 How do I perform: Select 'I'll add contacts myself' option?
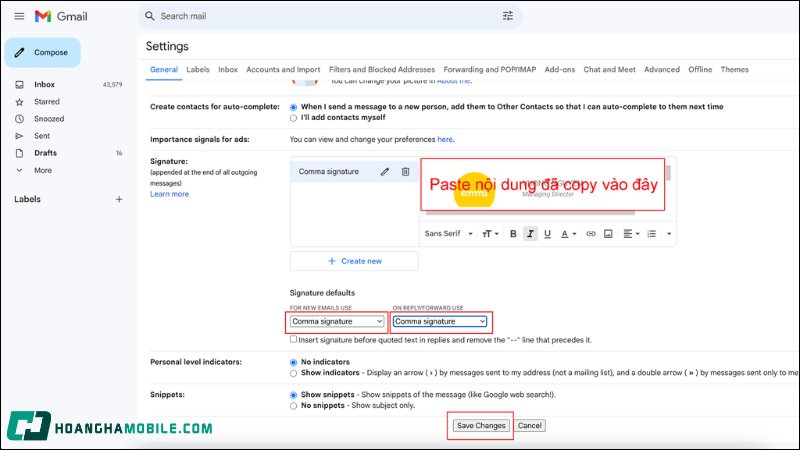293,117
